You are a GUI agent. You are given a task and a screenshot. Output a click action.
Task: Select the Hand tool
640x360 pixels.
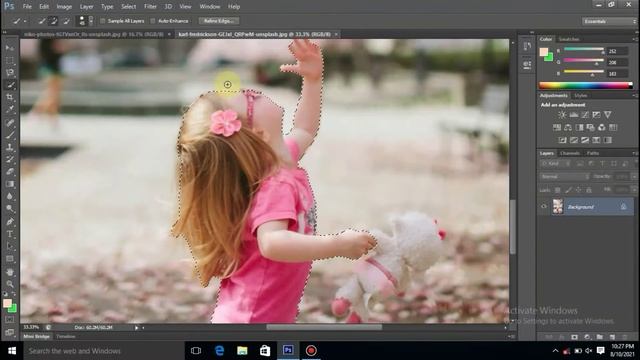point(10,272)
